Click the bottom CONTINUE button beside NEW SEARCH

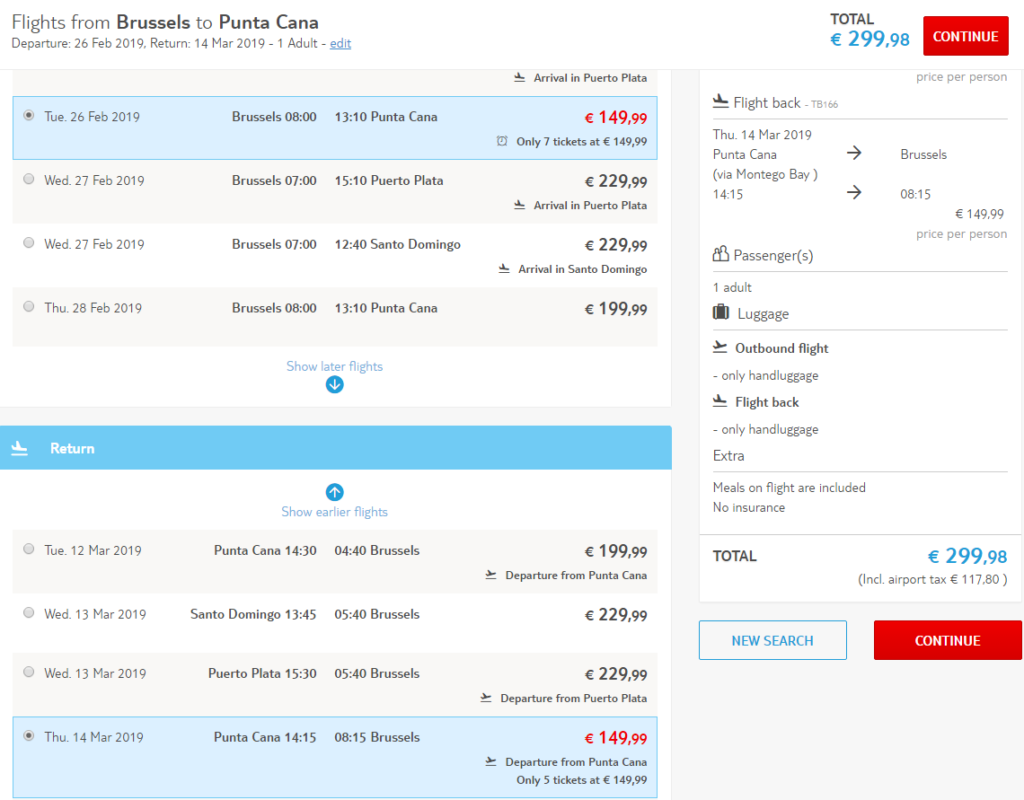[948, 640]
